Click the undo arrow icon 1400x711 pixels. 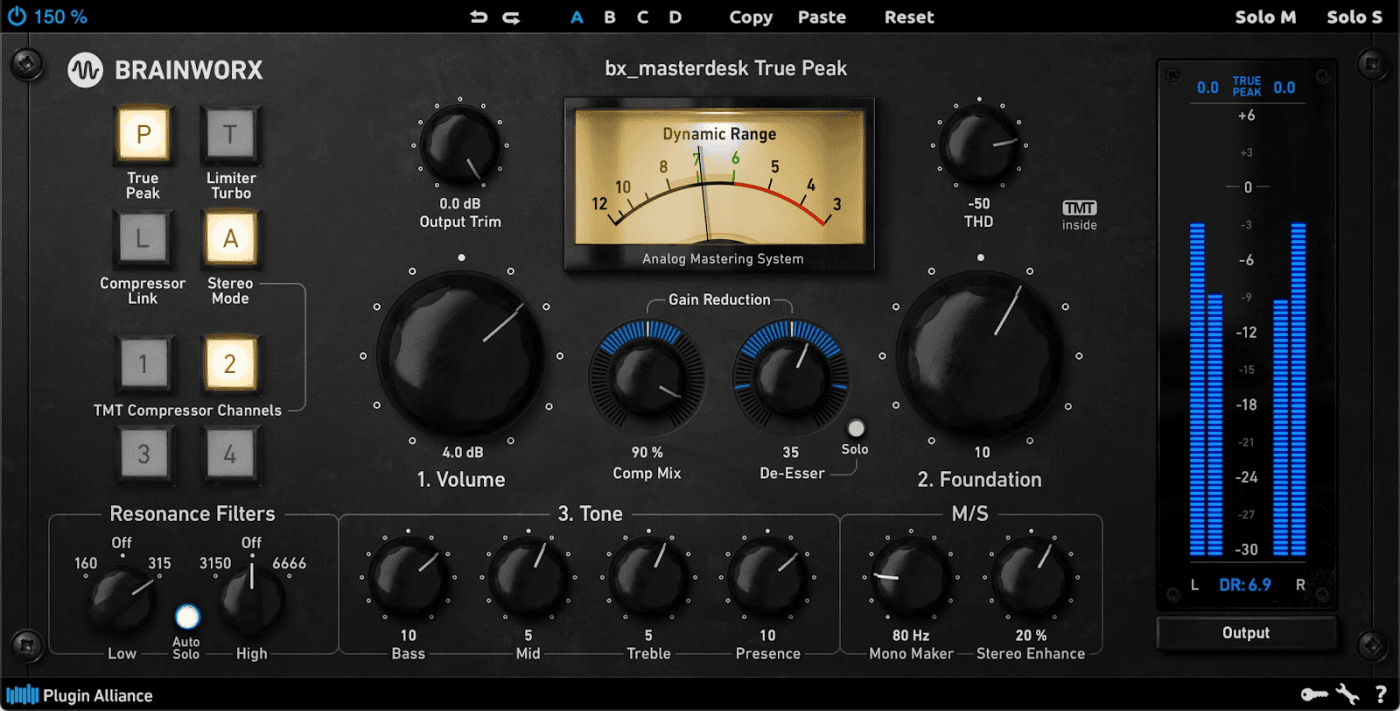point(479,17)
